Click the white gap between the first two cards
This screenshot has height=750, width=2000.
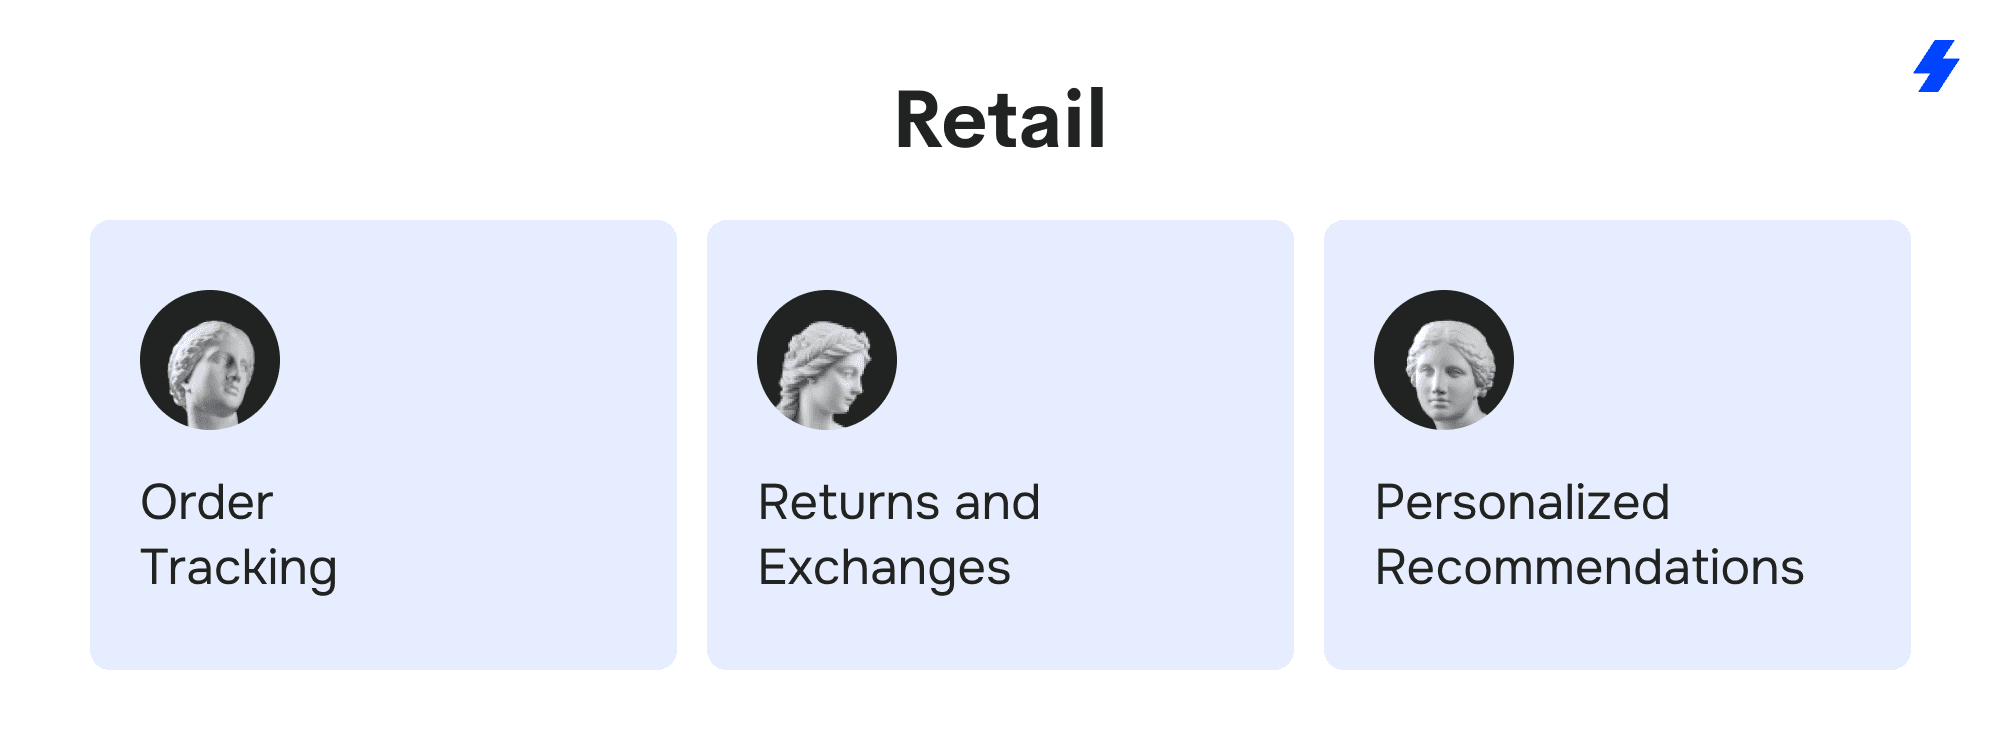tap(692, 445)
